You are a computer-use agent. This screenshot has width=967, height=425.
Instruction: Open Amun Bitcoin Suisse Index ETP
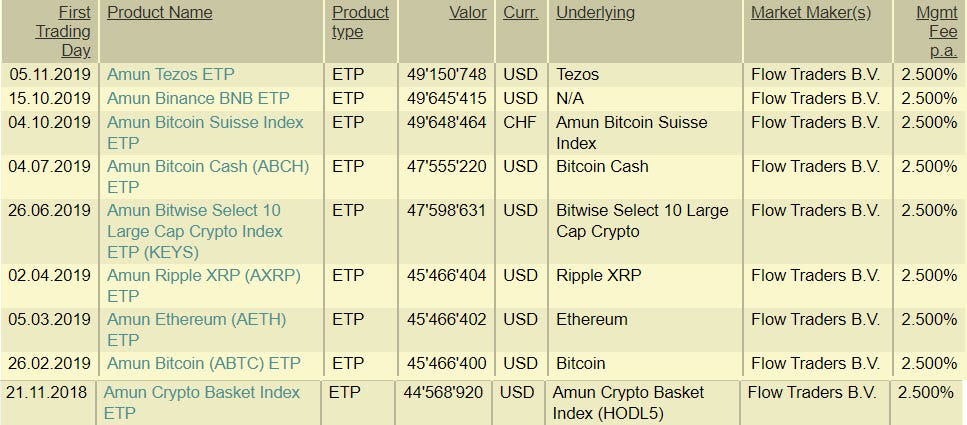point(205,133)
